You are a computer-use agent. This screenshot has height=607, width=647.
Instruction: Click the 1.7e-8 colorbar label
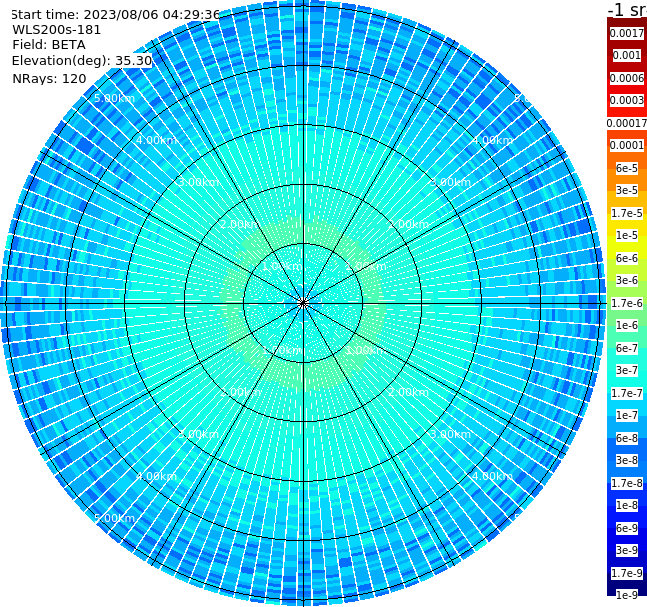click(627, 483)
